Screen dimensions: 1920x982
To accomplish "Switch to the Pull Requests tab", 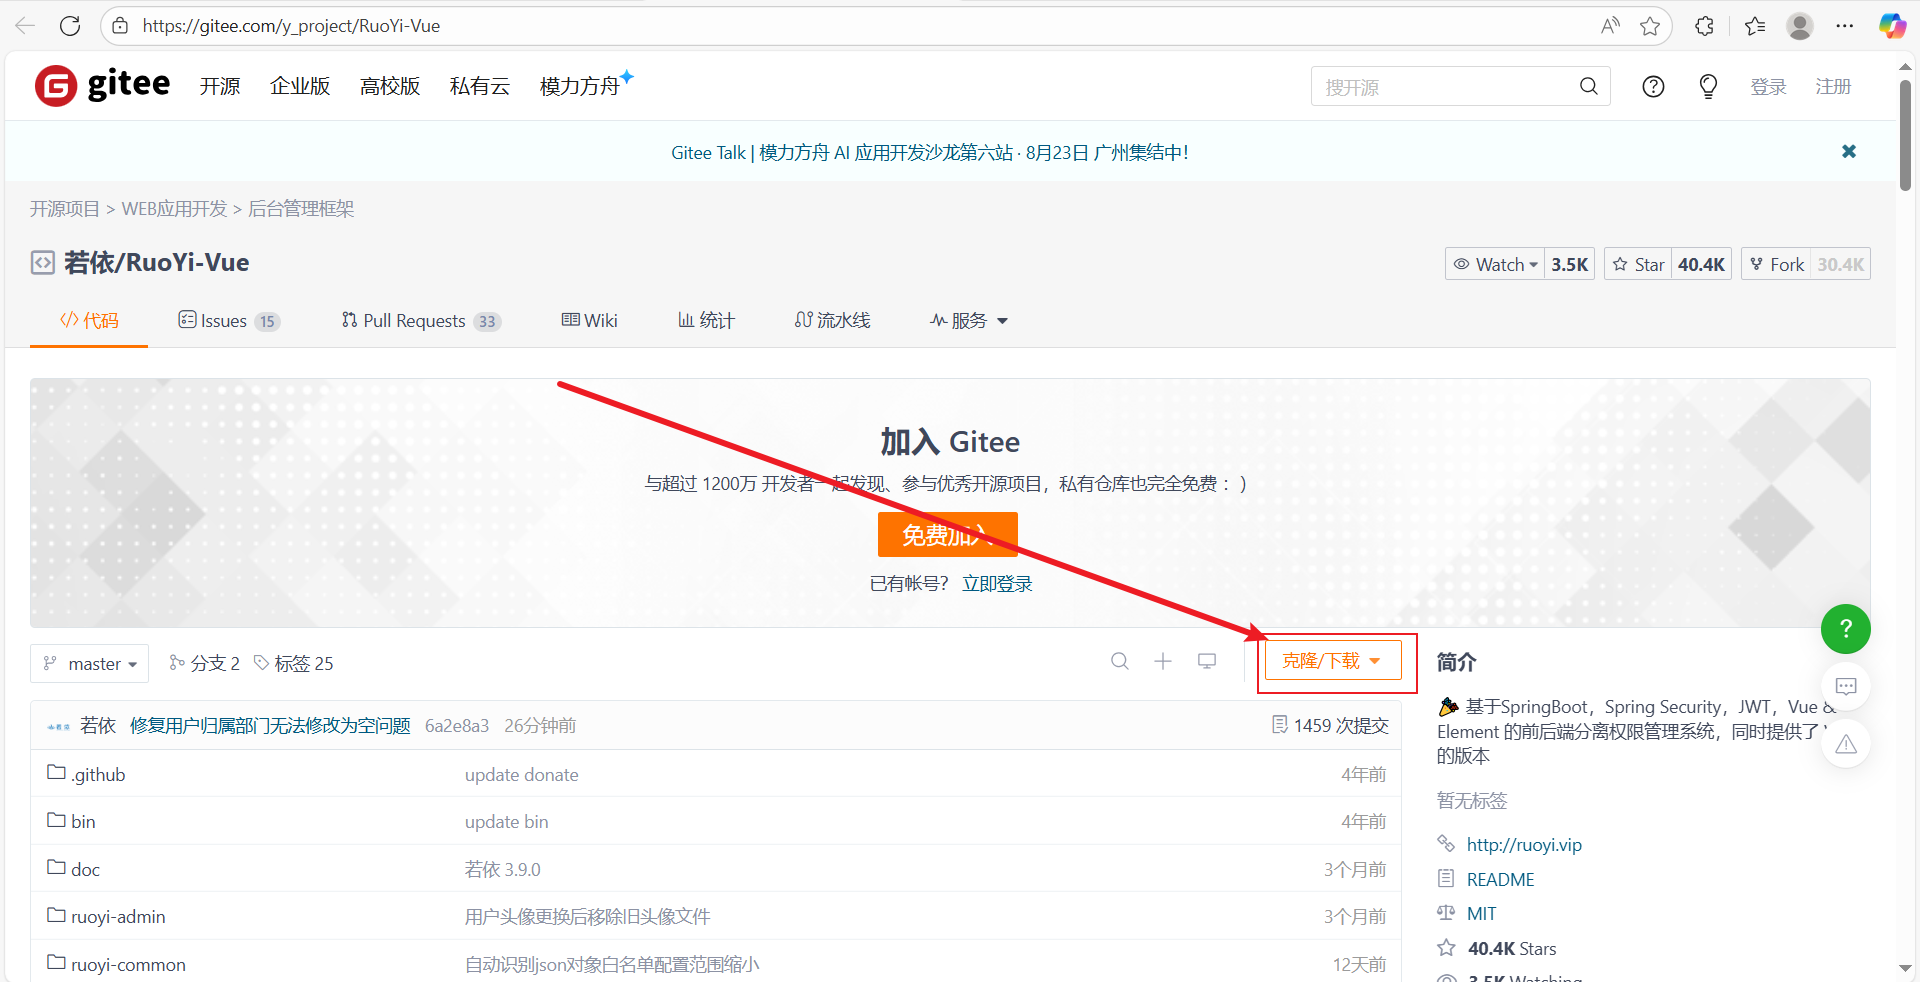I will [x=421, y=320].
